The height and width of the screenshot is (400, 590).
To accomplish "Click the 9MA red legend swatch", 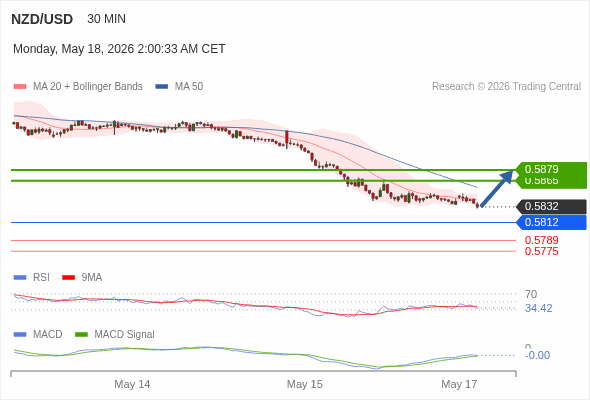I will pyautogui.click(x=68, y=278).
